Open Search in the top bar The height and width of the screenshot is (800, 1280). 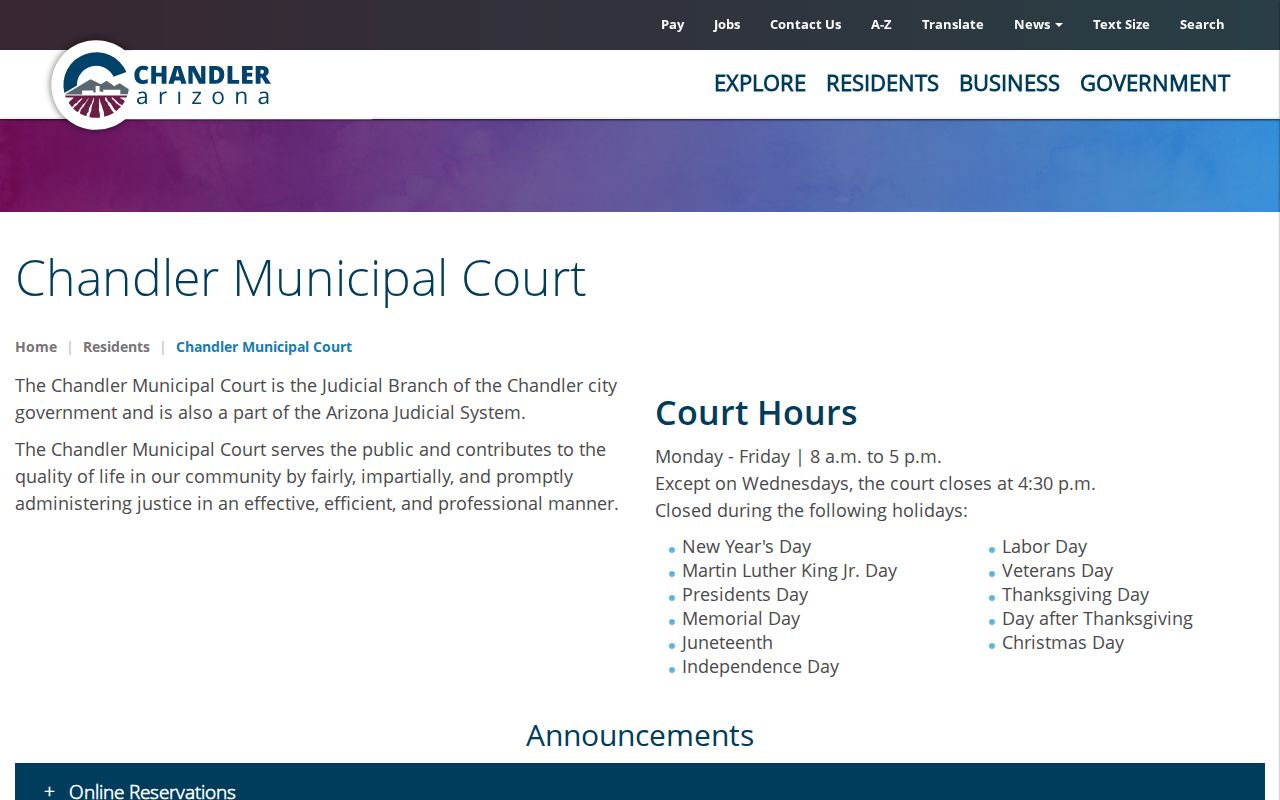click(1201, 24)
